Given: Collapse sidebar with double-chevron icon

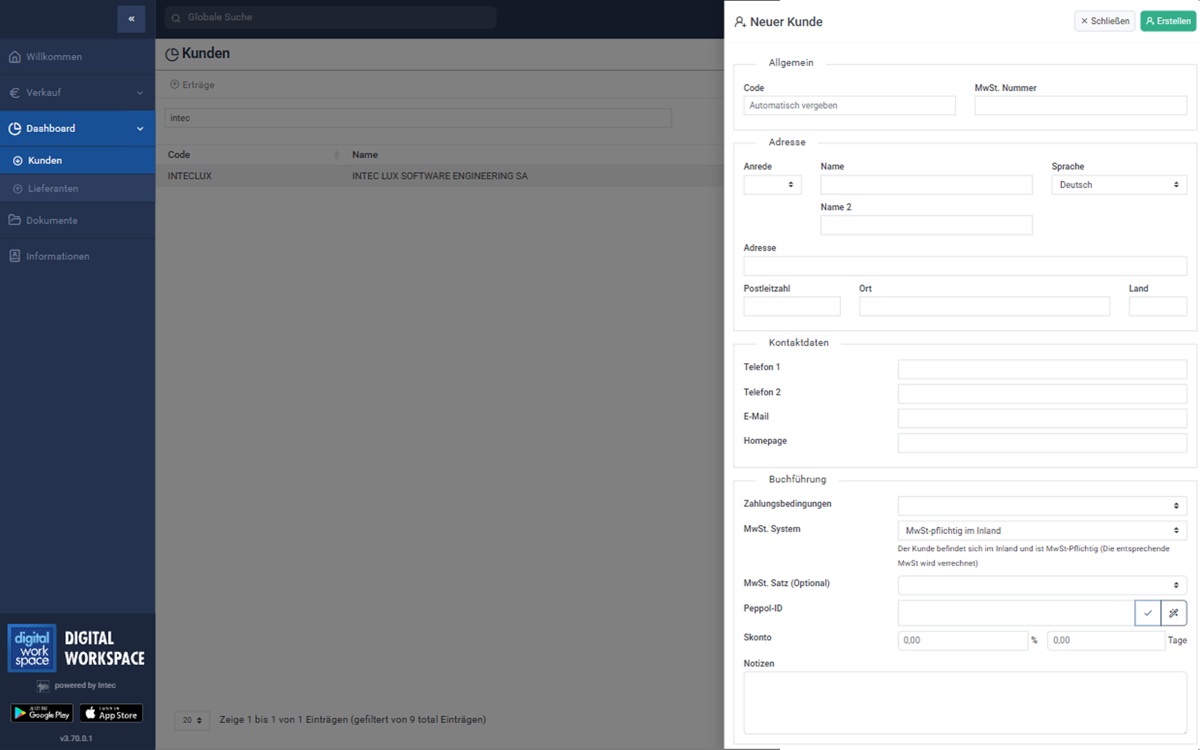Looking at the screenshot, I should [x=131, y=18].
